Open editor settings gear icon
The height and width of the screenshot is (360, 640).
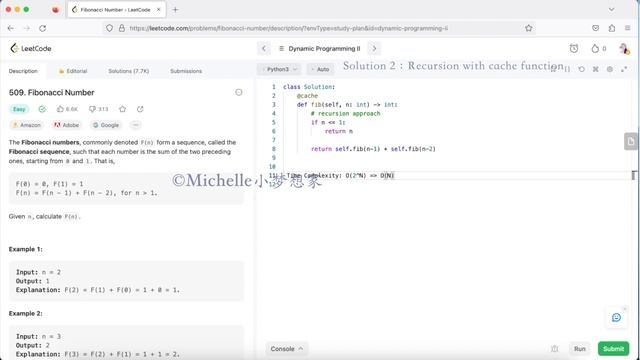(x=610, y=69)
